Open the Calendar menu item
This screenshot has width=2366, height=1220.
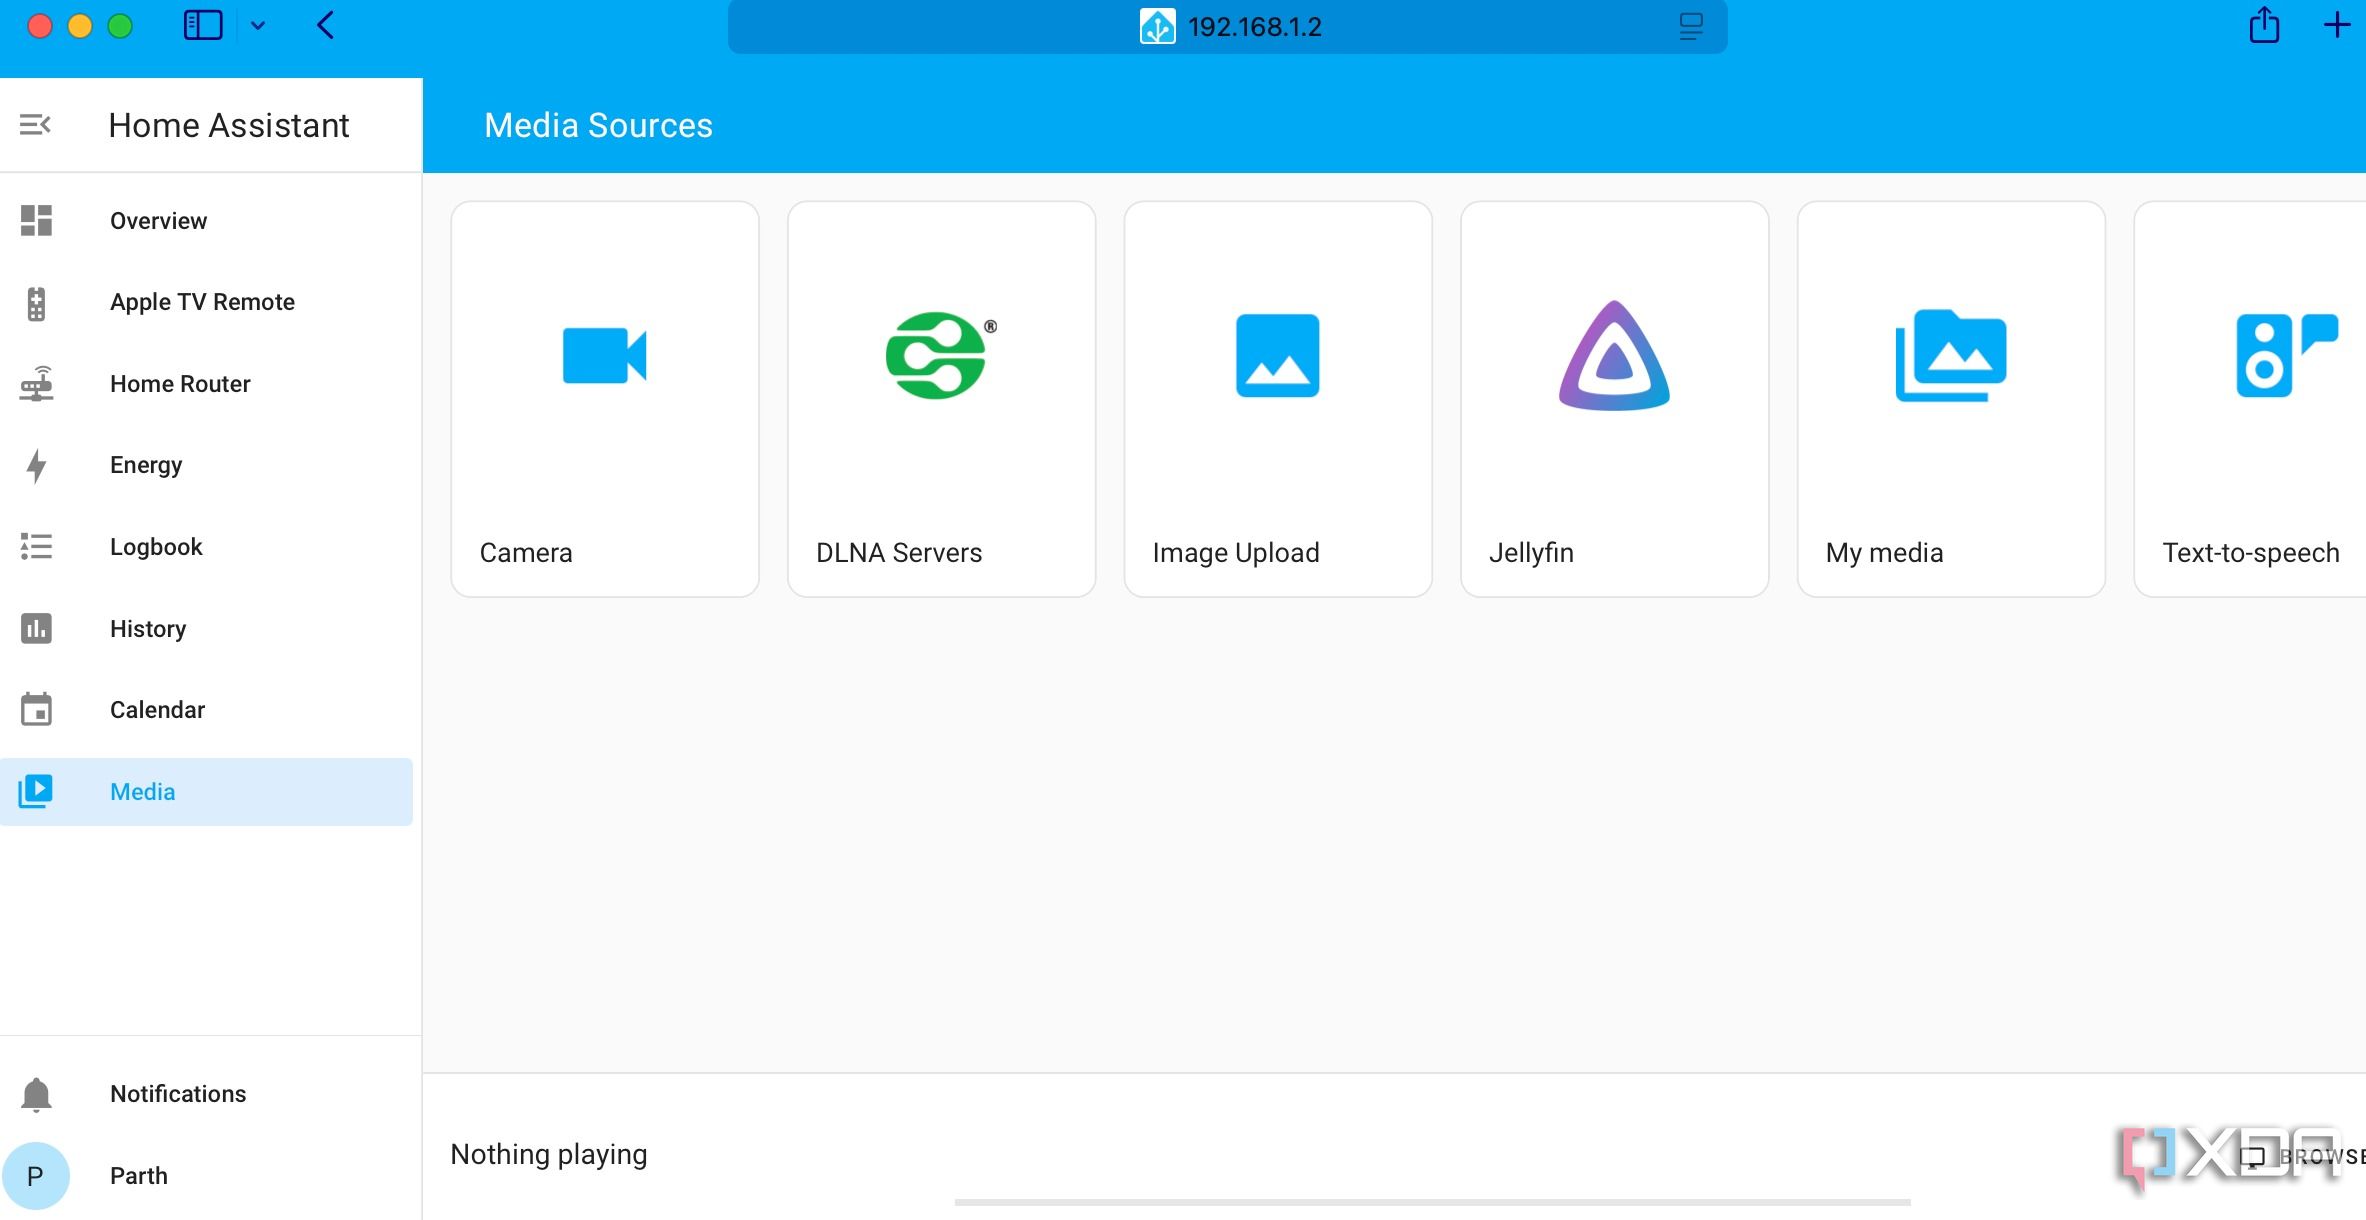point(206,710)
